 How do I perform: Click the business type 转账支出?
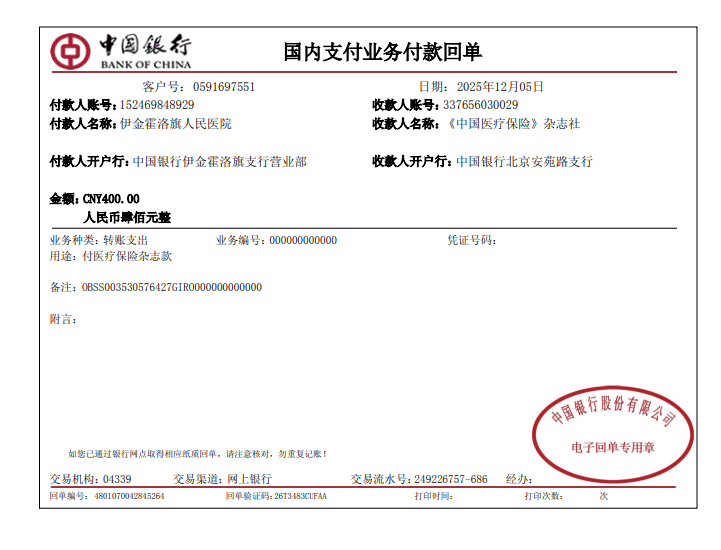point(125,241)
